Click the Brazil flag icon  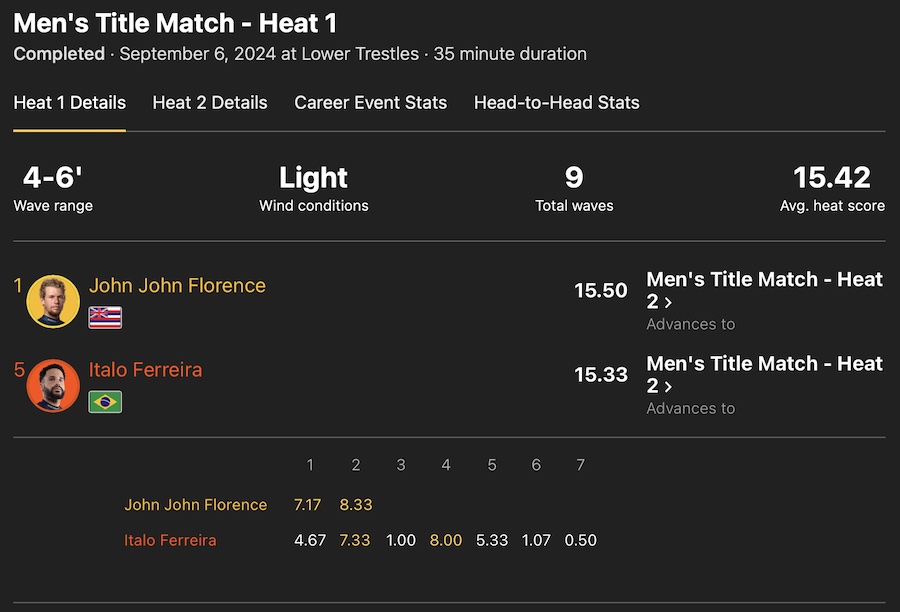(x=105, y=401)
